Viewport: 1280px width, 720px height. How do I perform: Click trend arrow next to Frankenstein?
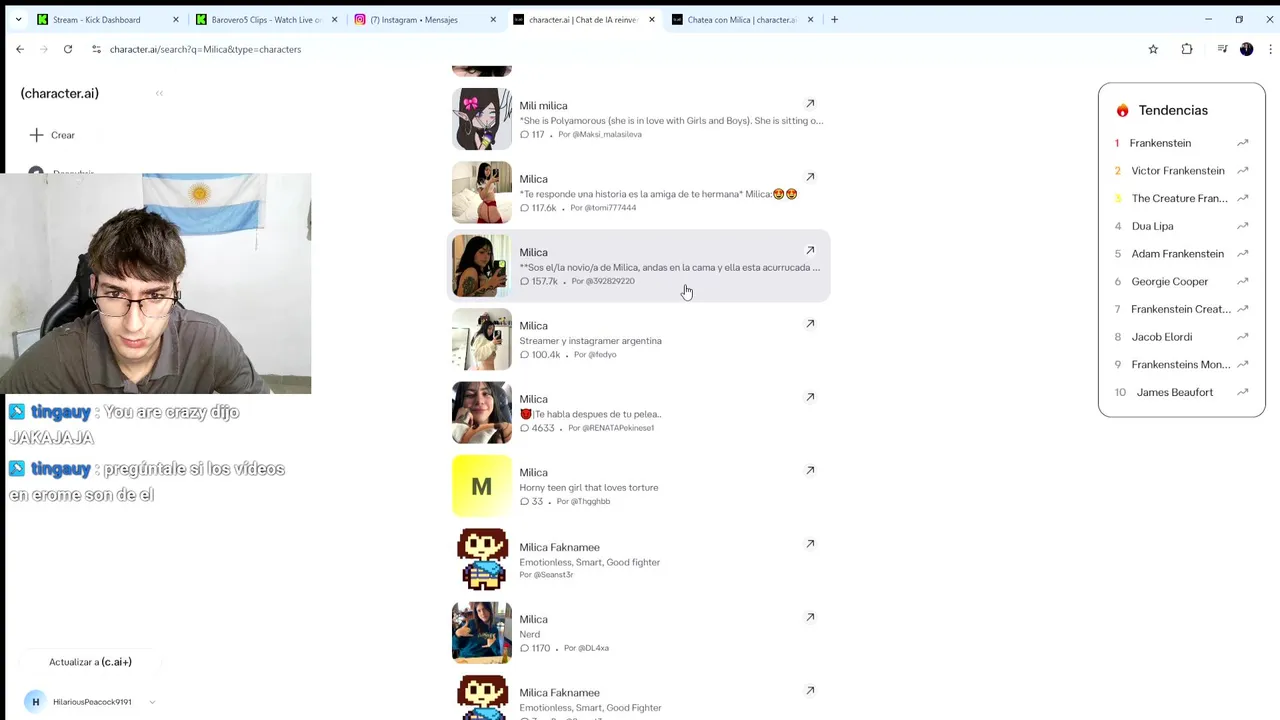(x=1242, y=143)
